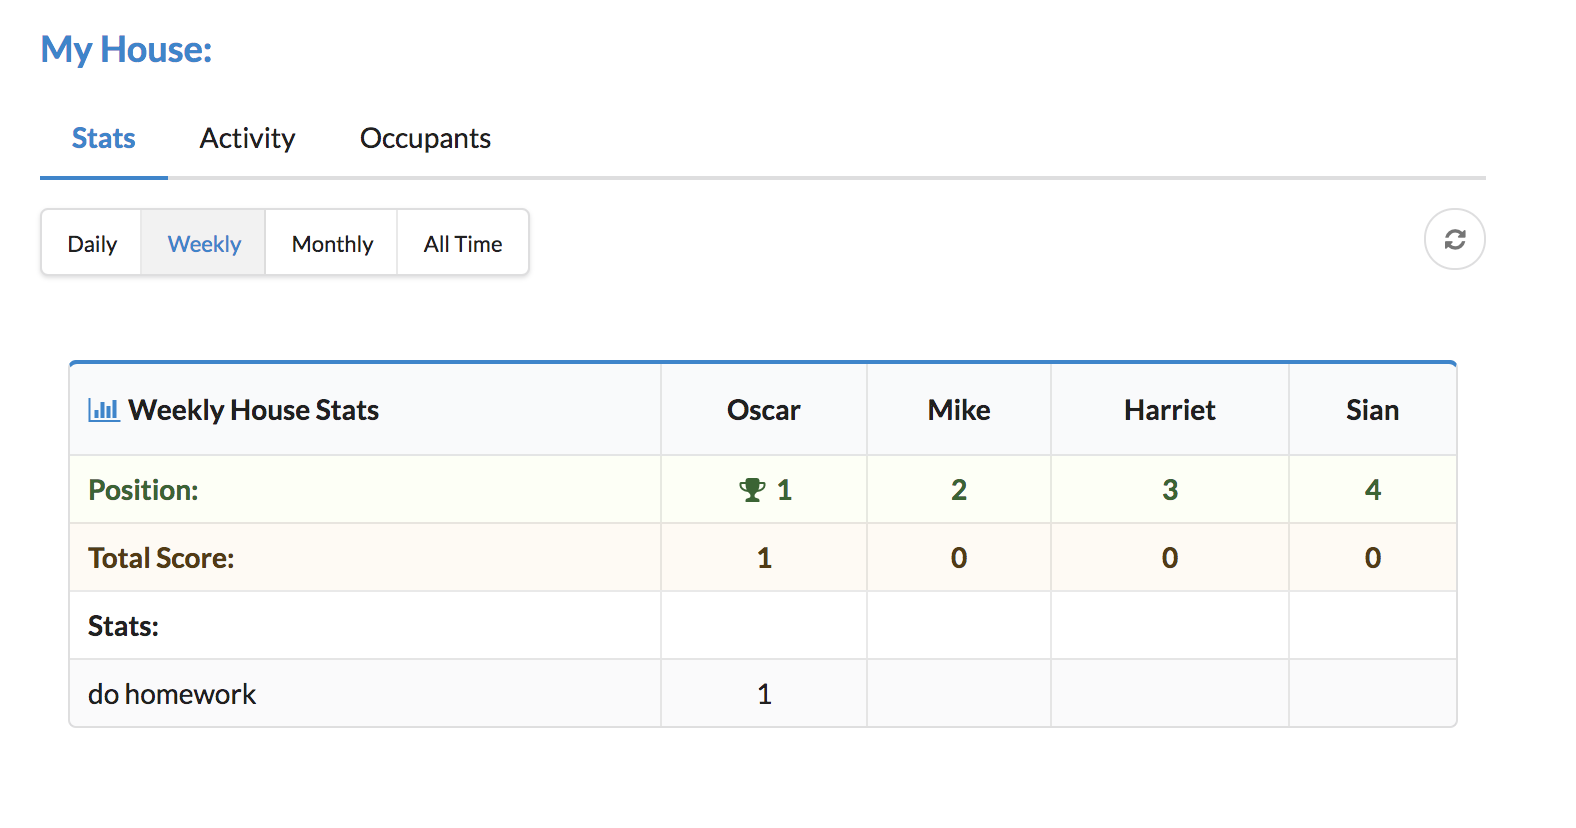1576x828 pixels.
Task: Click the trophy icon in Oscar's position
Action: (751, 490)
